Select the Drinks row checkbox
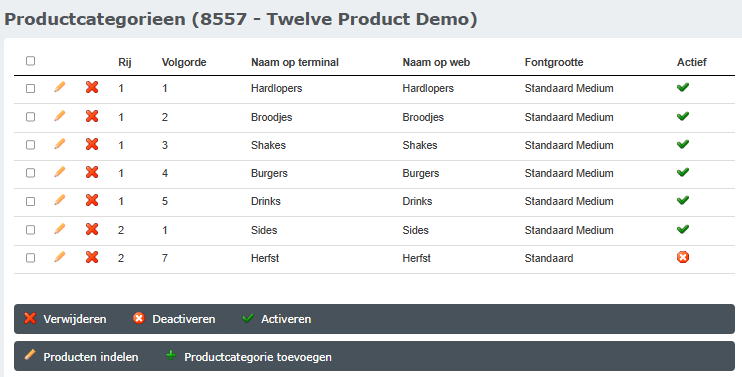742x377 pixels. (x=30, y=202)
